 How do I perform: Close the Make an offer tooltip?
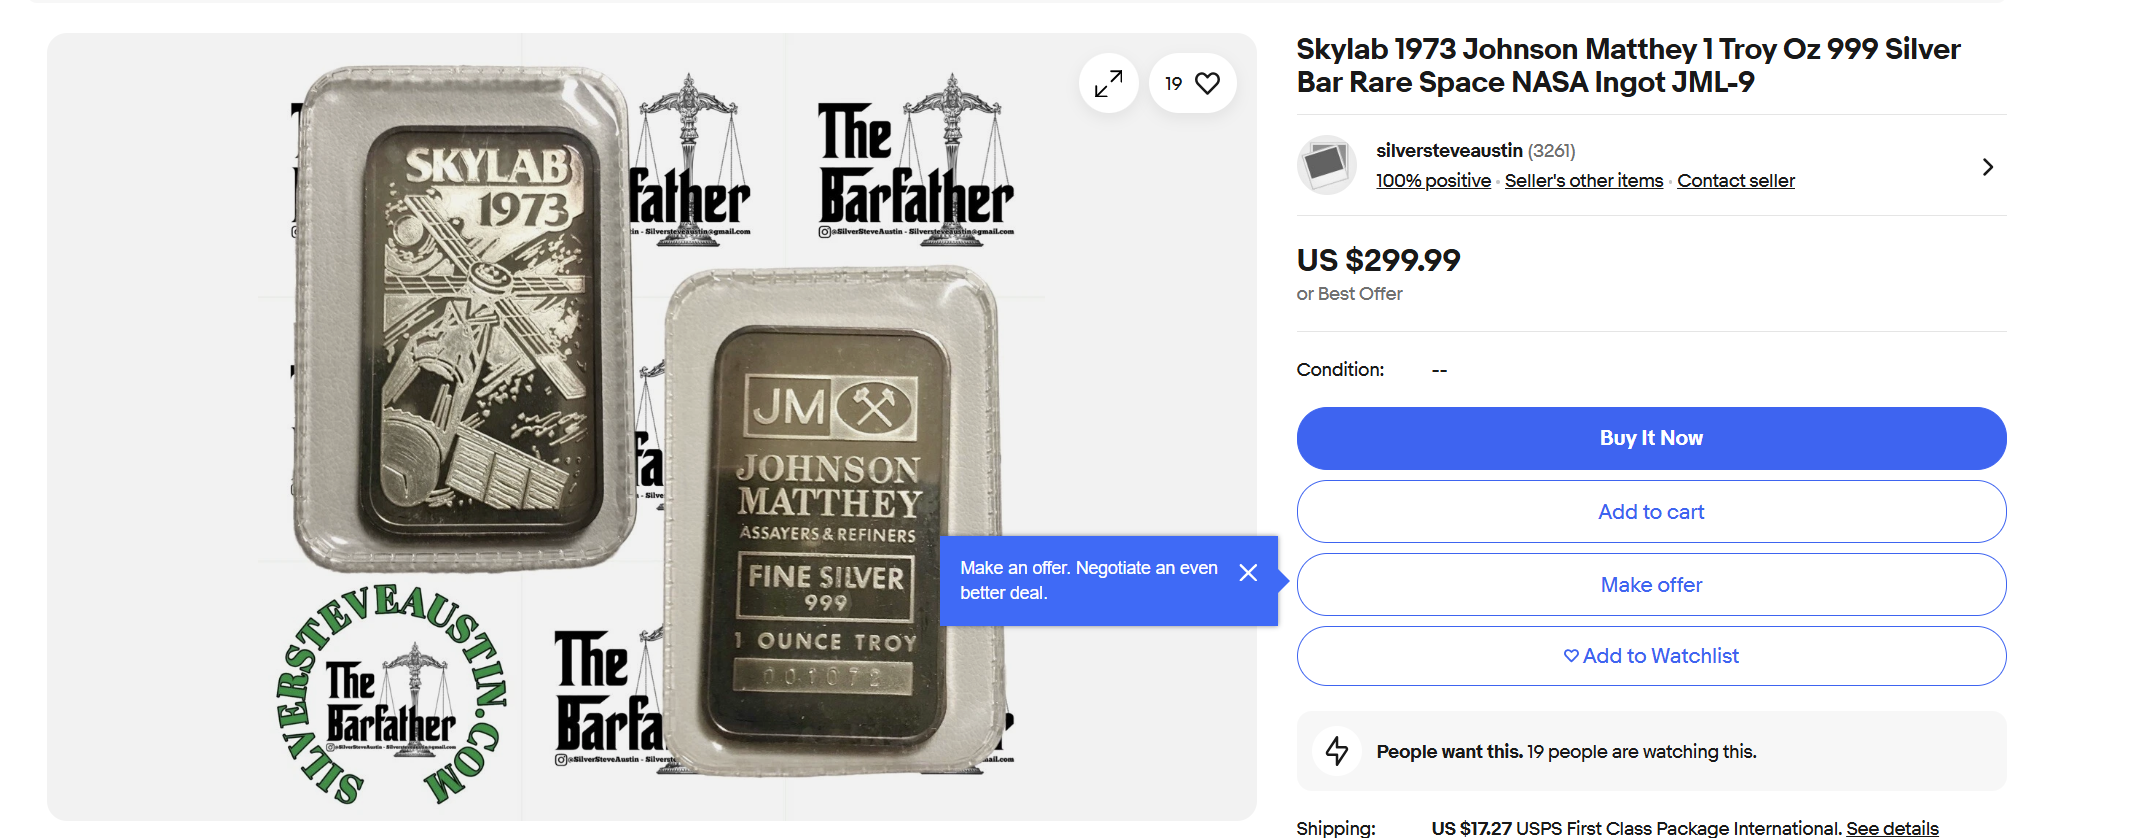1248,572
